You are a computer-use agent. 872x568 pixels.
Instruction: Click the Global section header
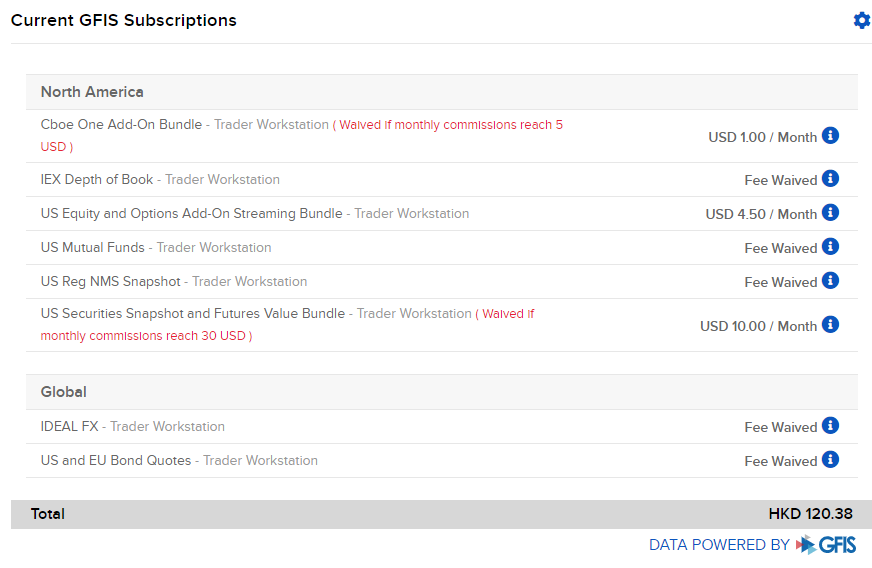[x=64, y=392]
